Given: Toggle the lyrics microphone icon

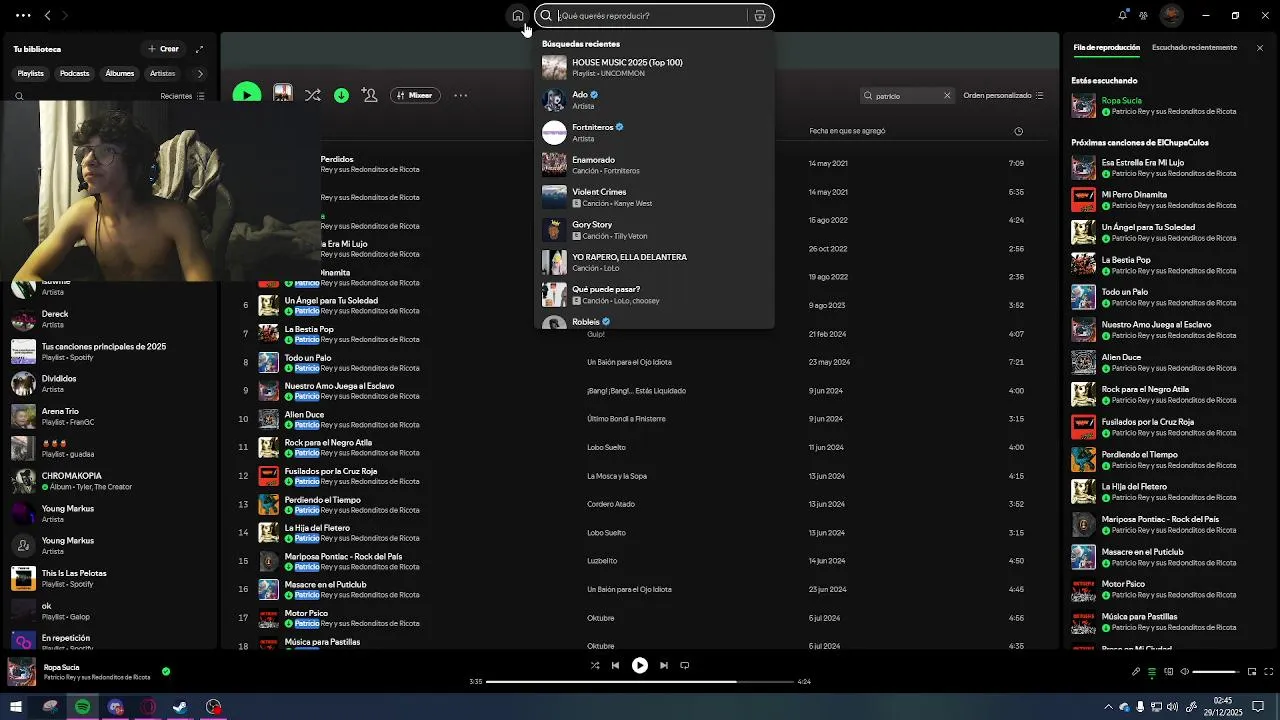Looking at the screenshot, I should (1136, 672).
